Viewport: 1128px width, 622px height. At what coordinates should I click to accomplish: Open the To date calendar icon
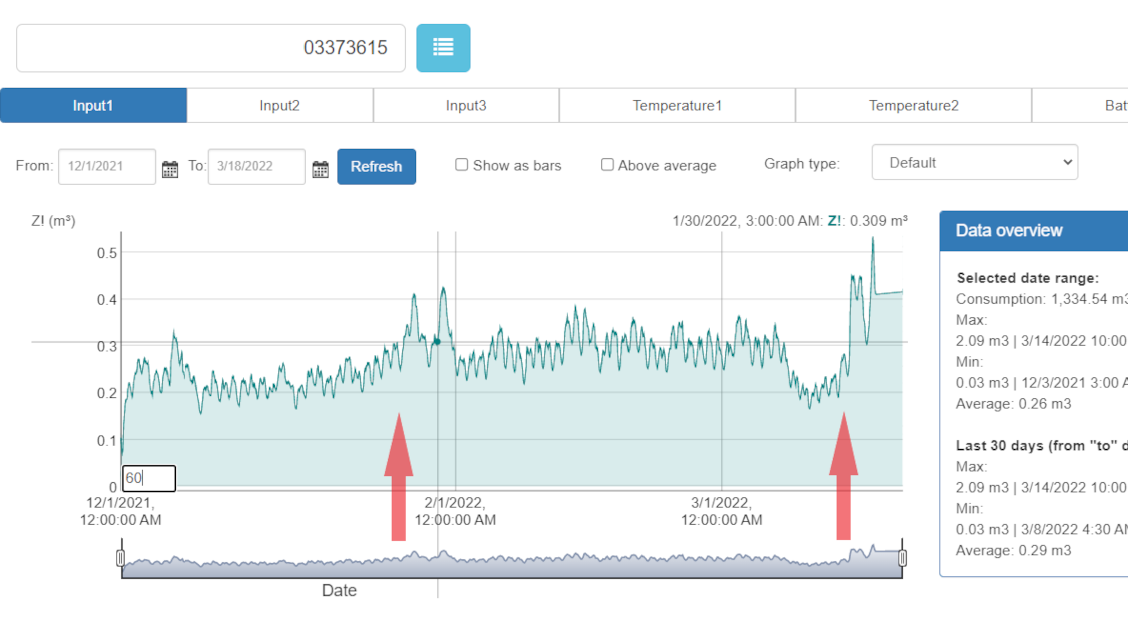click(320, 169)
